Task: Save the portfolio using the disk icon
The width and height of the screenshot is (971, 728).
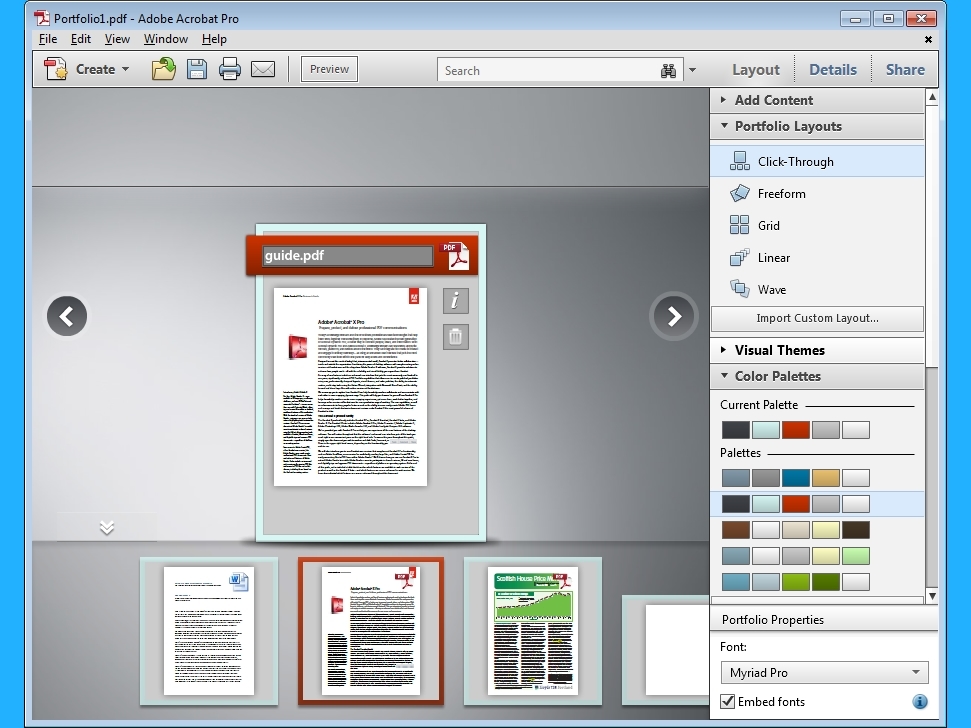Action: [x=197, y=68]
